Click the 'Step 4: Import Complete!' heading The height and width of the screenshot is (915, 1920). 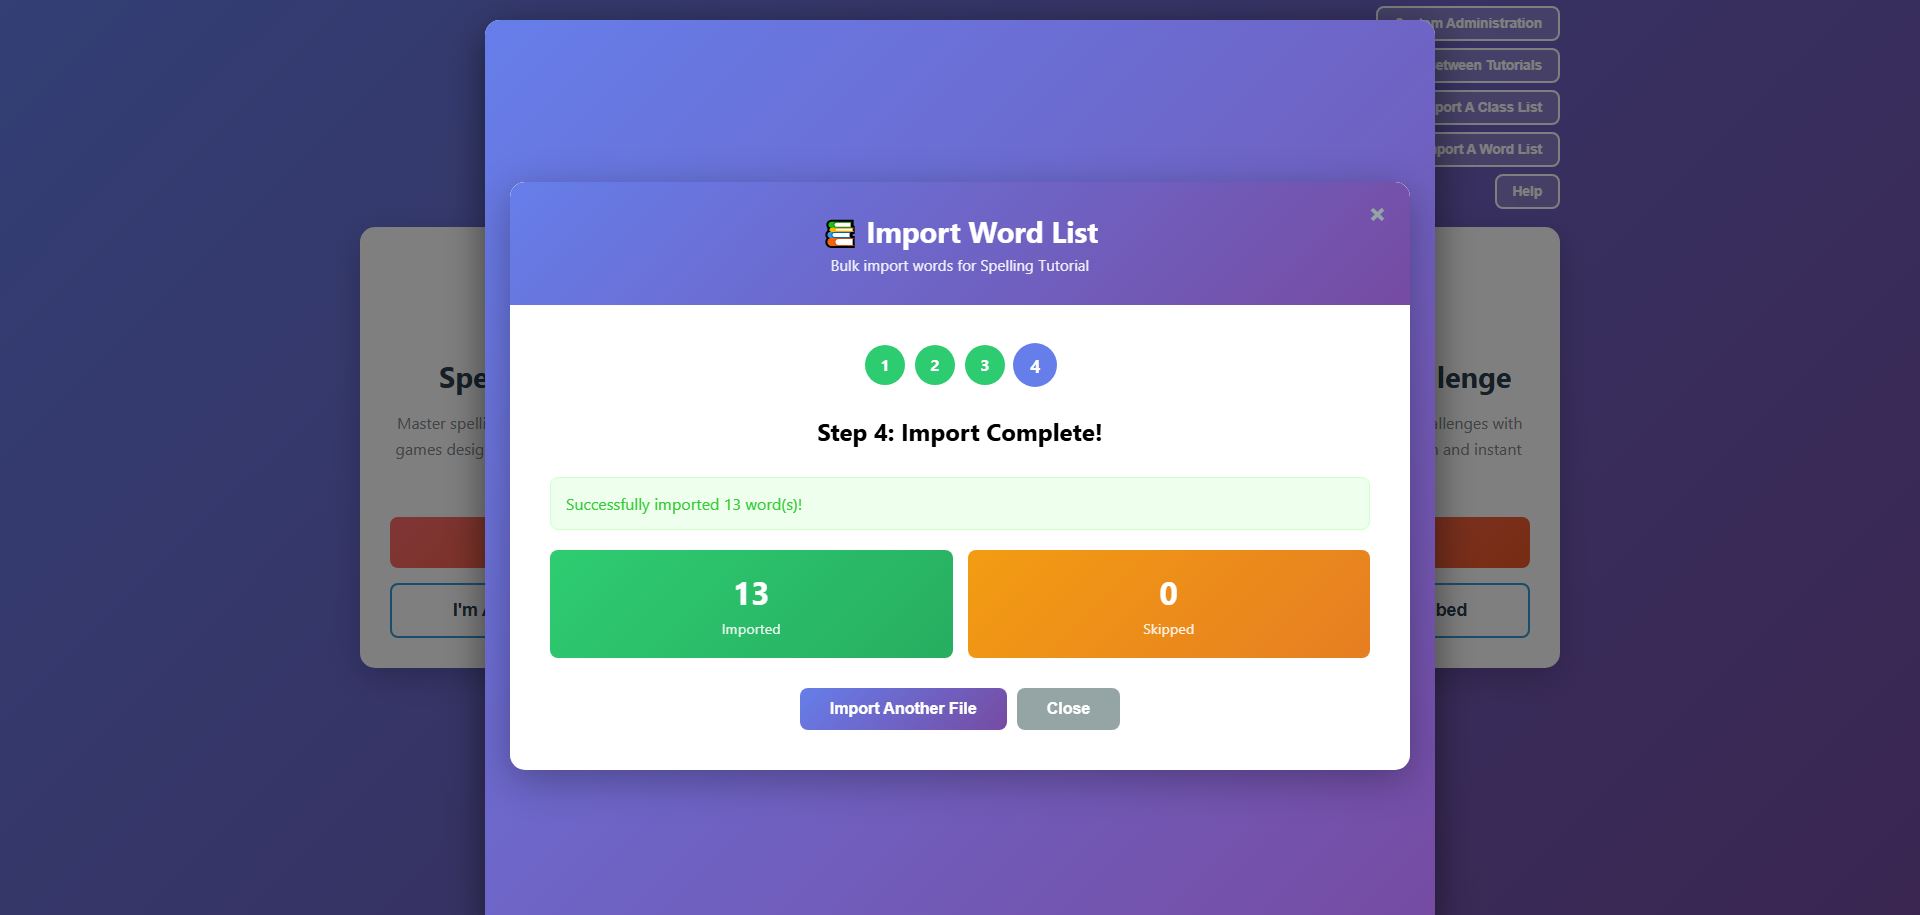pos(959,433)
